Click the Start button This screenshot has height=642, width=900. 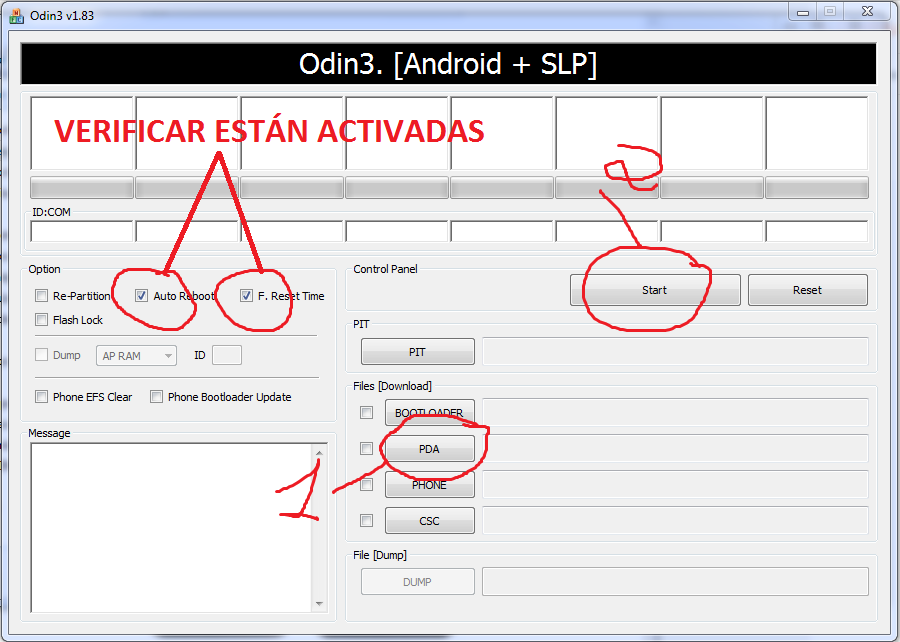(x=655, y=290)
